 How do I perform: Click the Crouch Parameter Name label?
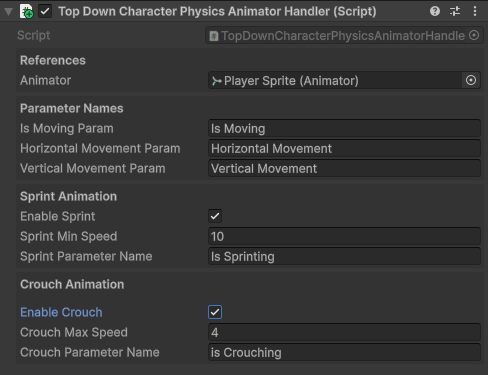(x=90, y=352)
